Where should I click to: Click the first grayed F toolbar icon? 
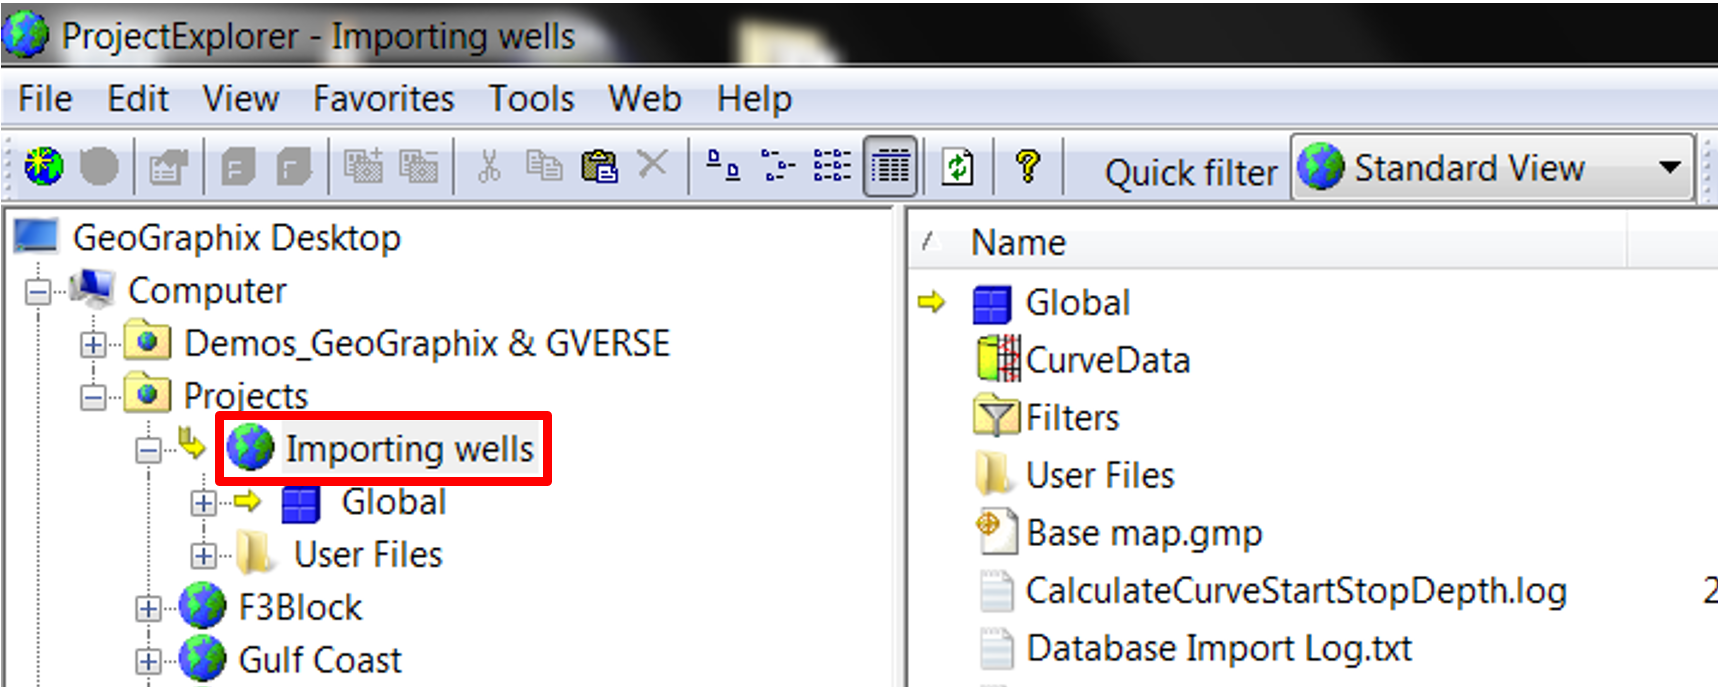pyautogui.click(x=238, y=167)
